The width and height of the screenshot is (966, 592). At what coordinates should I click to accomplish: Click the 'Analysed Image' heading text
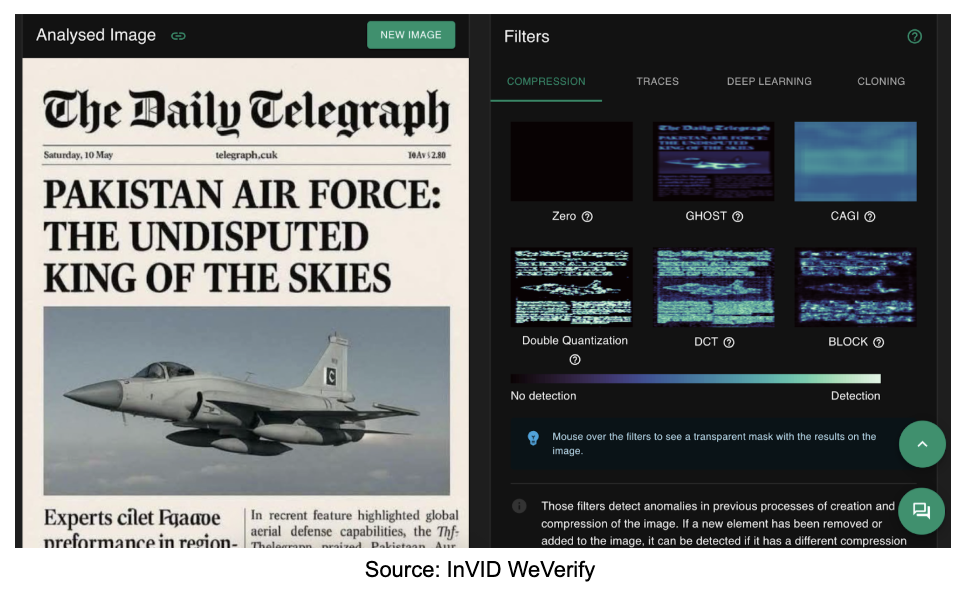(96, 35)
